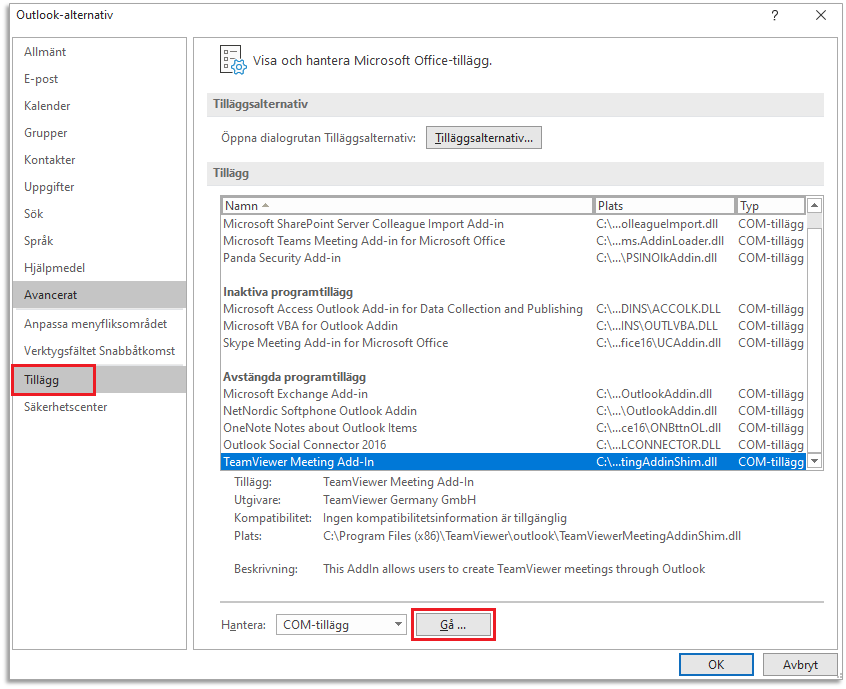Open Säkerhetscenter options
Viewport: 846px width, 689px height.
[x=99, y=407]
